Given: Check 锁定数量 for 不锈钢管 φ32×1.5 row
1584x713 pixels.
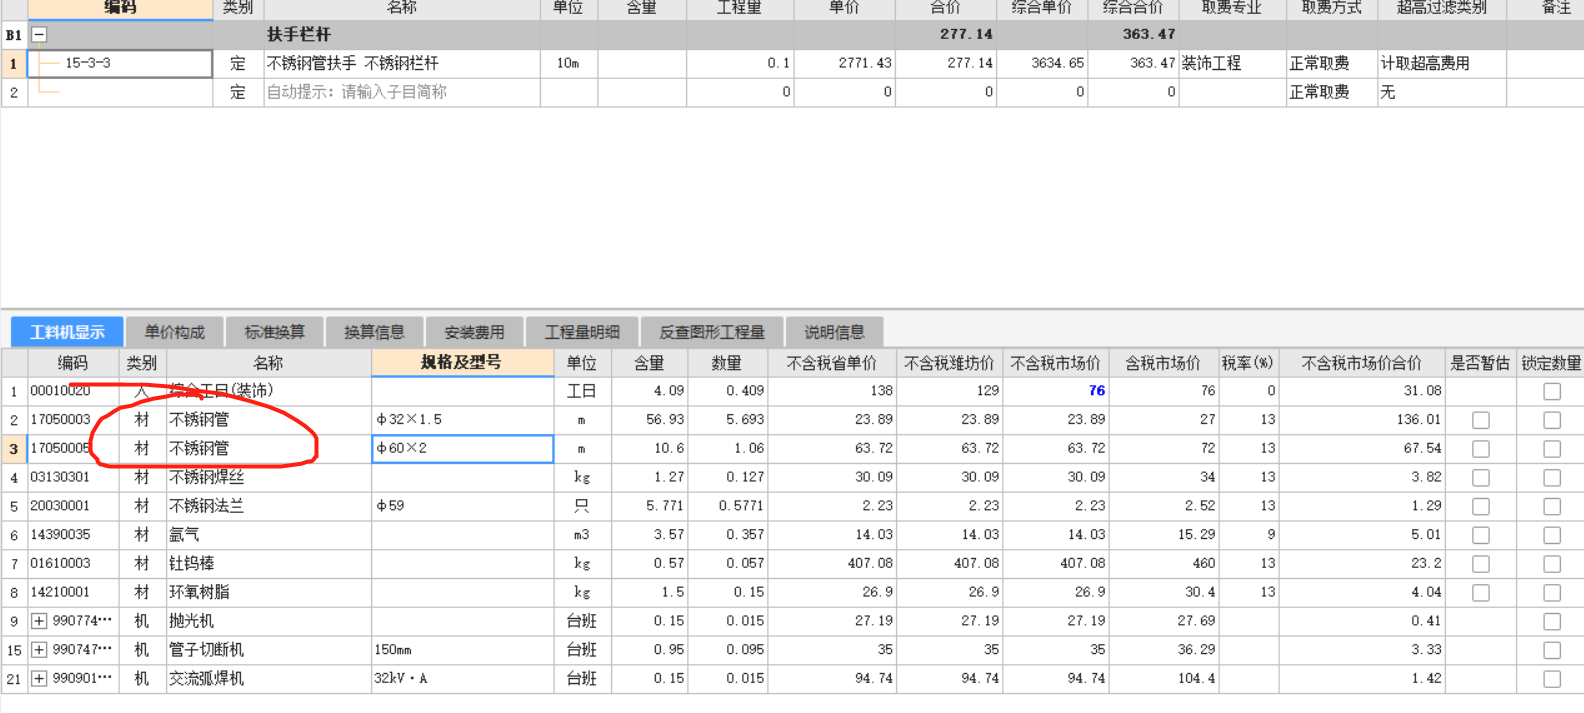Looking at the screenshot, I should click(1552, 420).
